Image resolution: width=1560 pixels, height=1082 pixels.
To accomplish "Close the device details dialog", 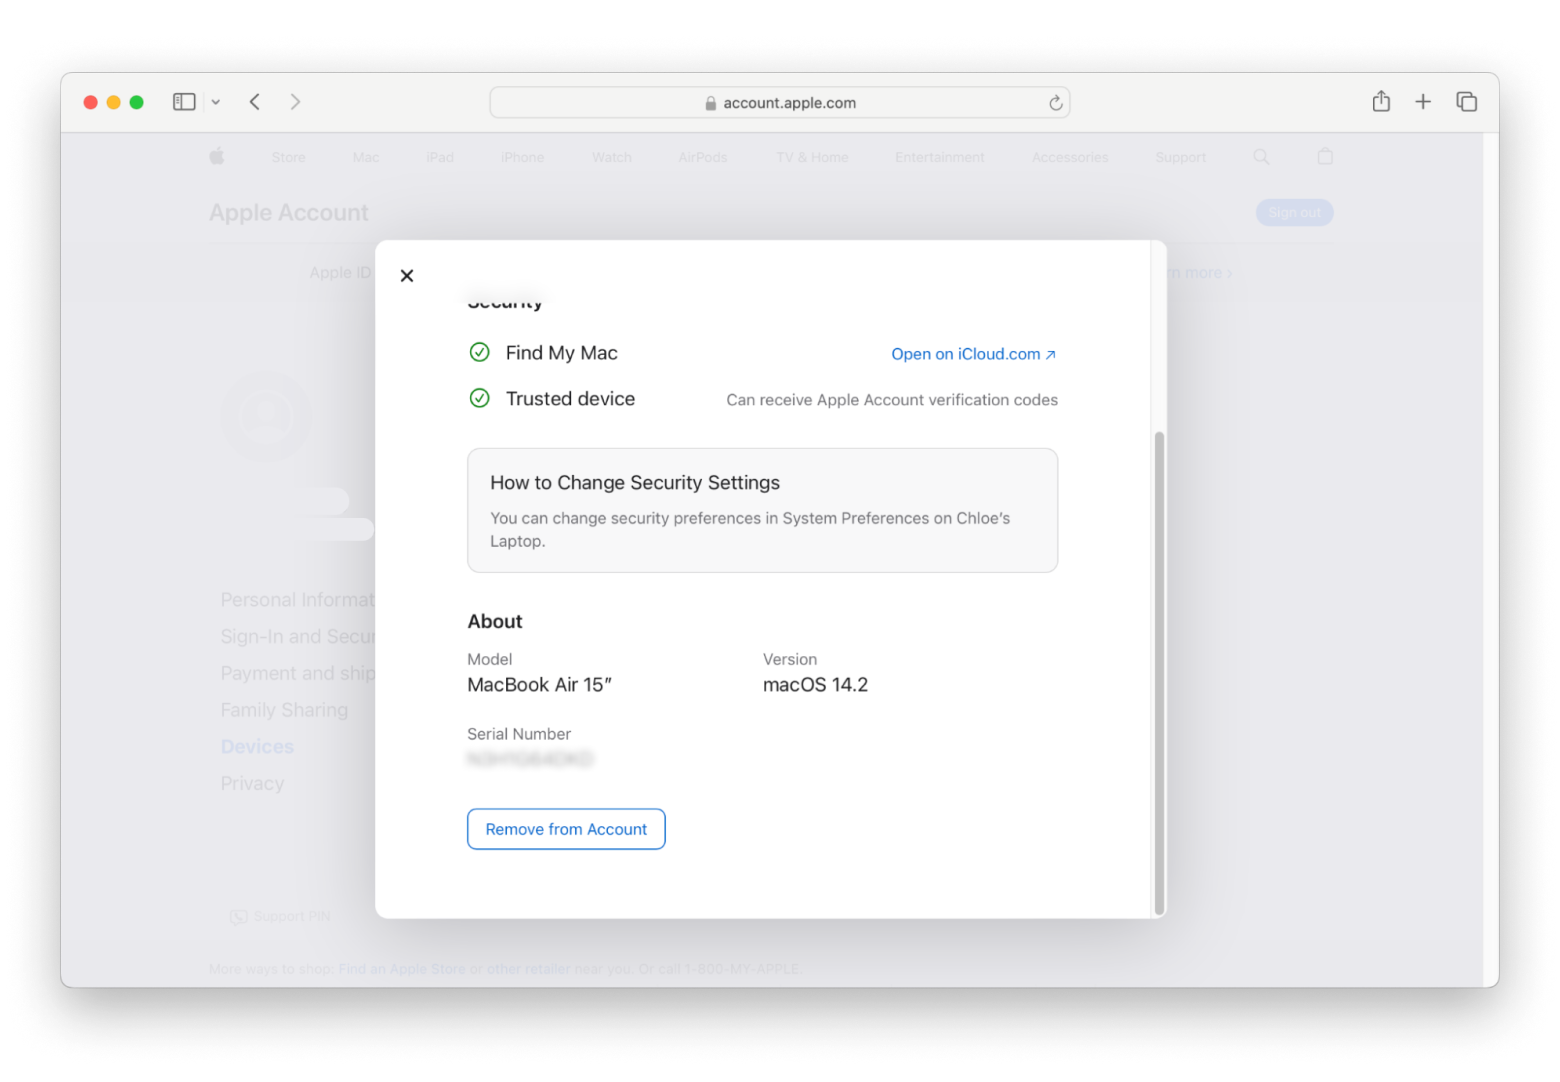I will coord(406,276).
